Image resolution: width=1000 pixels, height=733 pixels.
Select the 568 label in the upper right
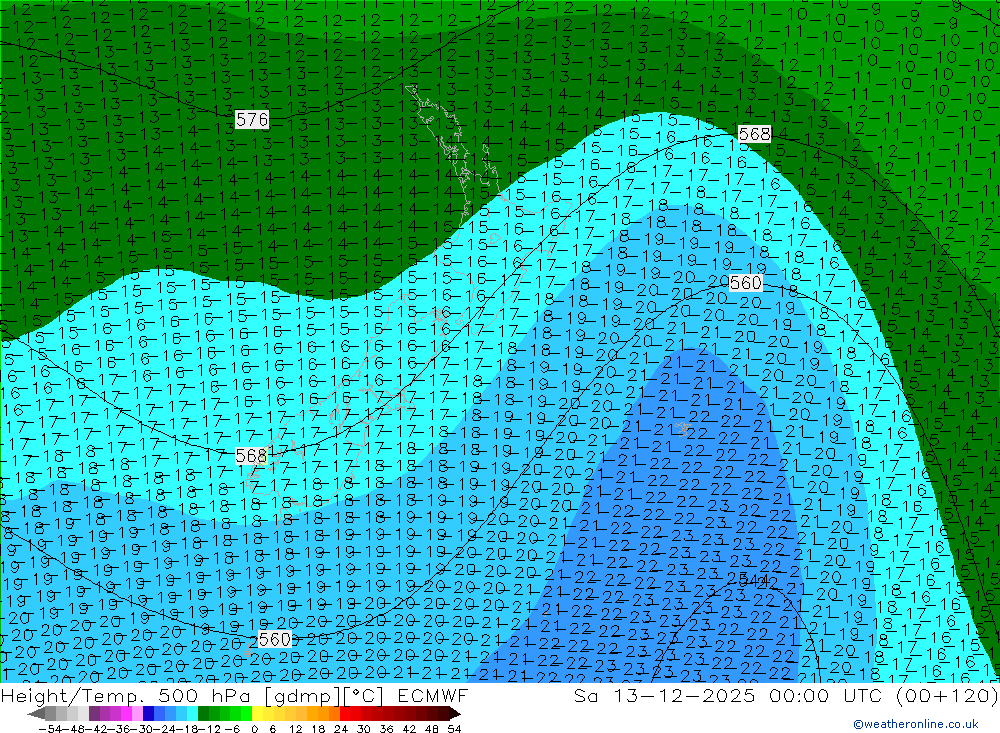click(754, 134)
